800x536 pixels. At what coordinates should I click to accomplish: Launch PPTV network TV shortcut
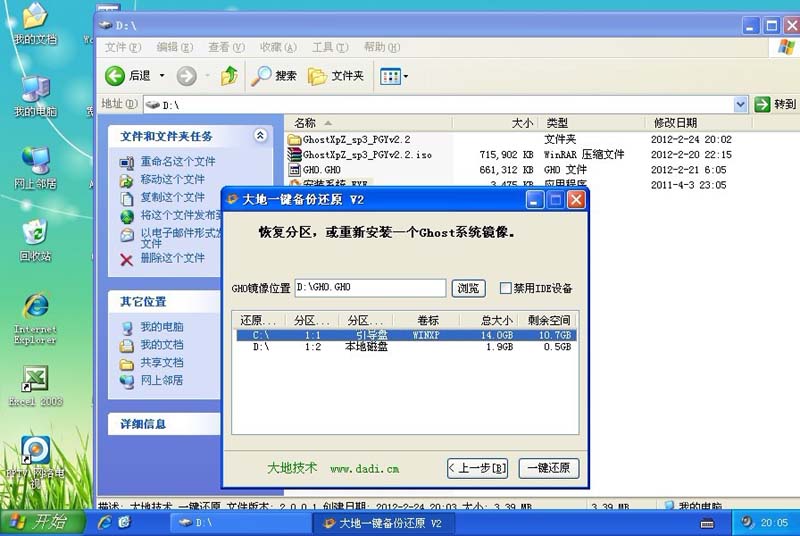35,462
